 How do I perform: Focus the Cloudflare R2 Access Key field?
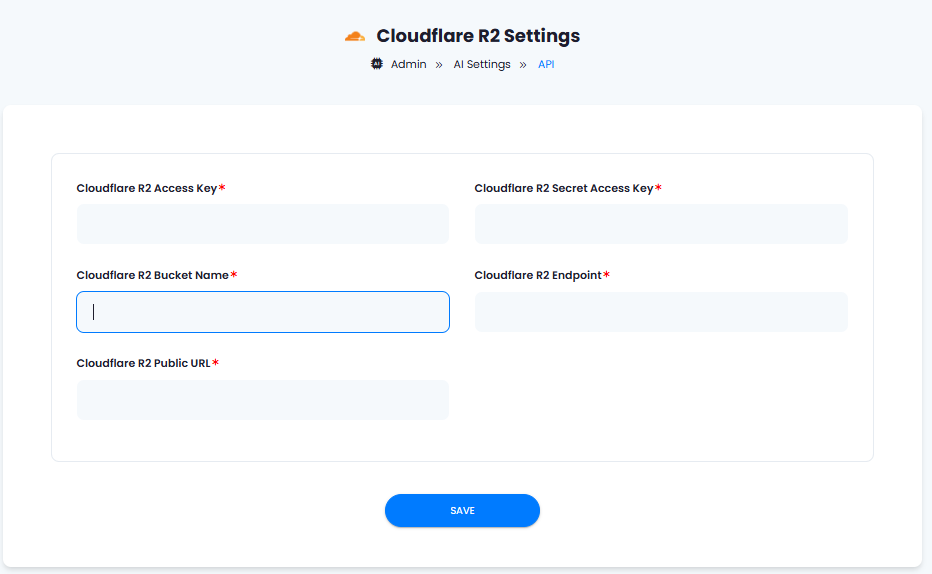(x=263, y=224)
